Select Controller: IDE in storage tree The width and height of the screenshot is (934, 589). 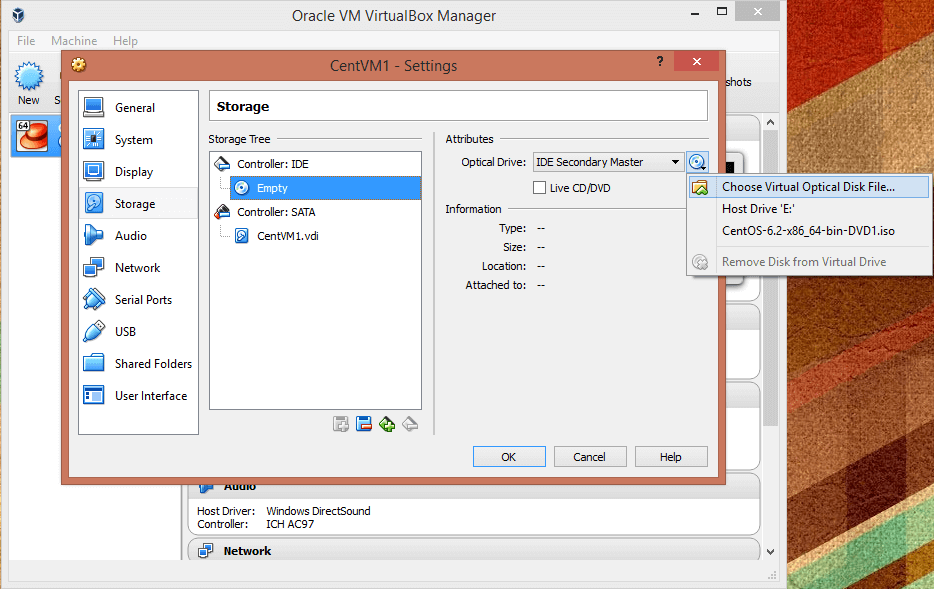coord(272,164)
